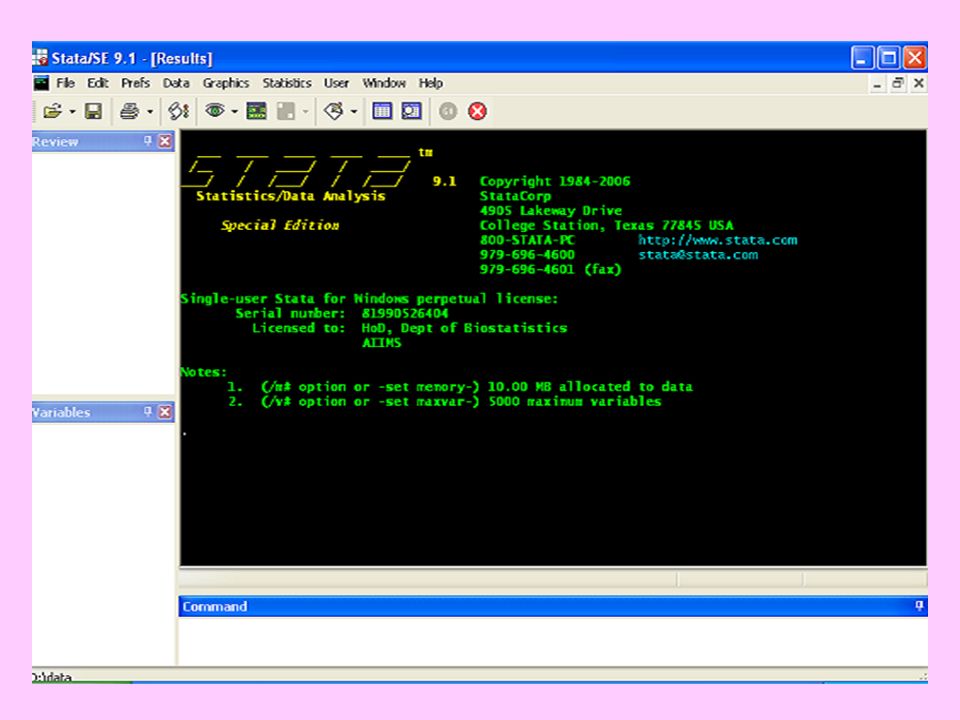The width and height of the screenshot is (960, 720).
Task: Click the http://www.stata.com link
Action: click(x=718, y=240)
